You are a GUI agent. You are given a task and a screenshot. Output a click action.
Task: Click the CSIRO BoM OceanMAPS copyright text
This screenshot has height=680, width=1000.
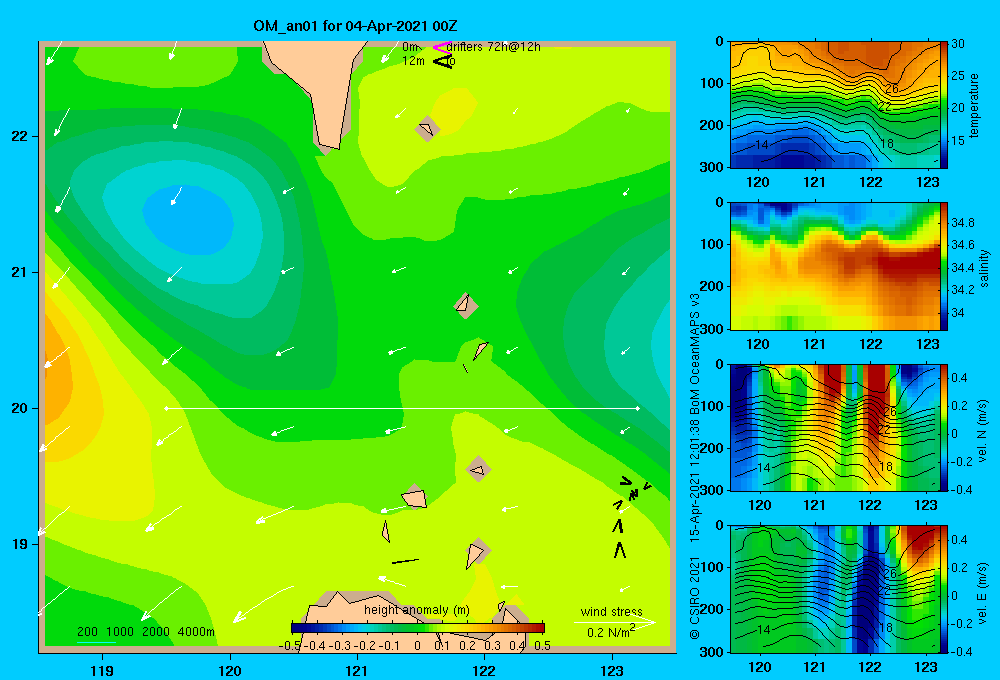click(695, 466)
